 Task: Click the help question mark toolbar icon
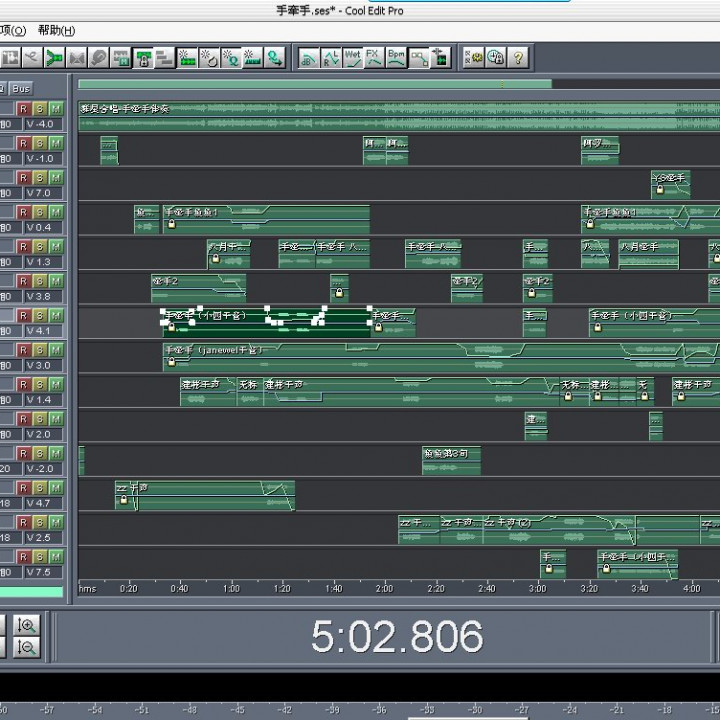click(x=518, y=57)
